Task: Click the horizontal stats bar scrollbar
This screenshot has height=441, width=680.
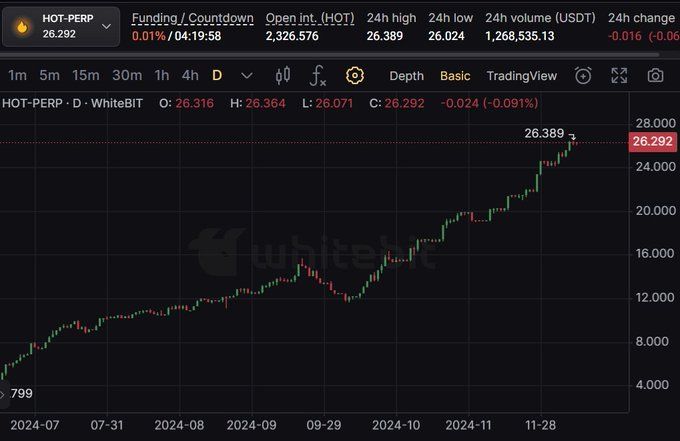Action: pos(330,55)
